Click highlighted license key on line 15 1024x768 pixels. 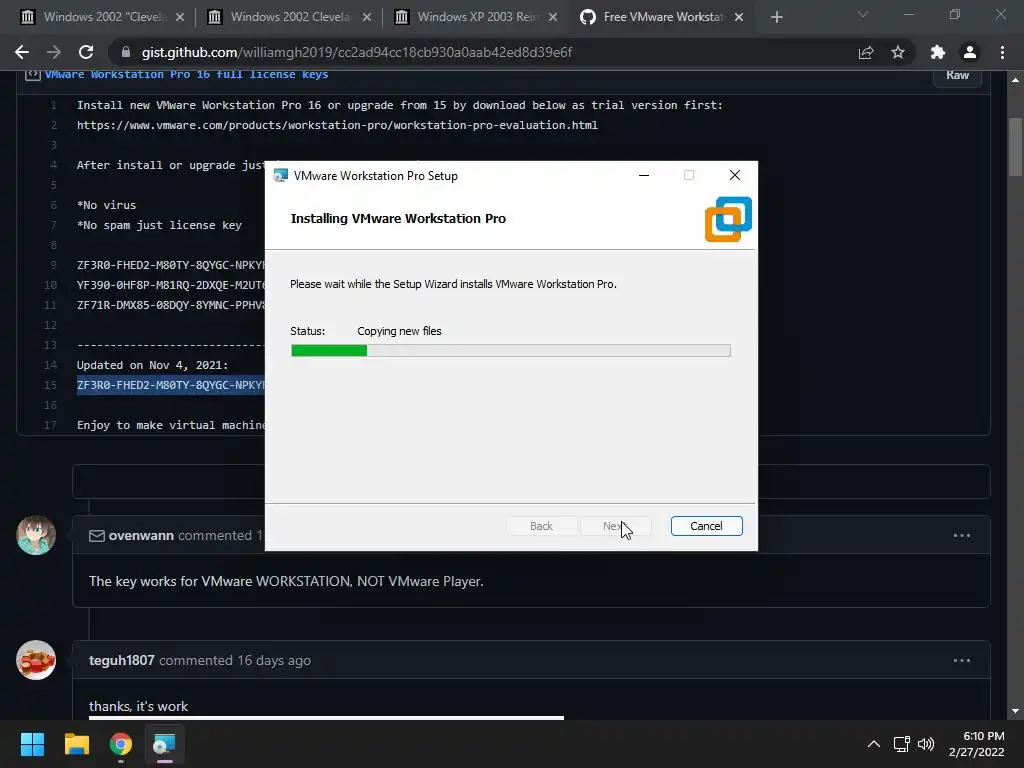[171, 385]
